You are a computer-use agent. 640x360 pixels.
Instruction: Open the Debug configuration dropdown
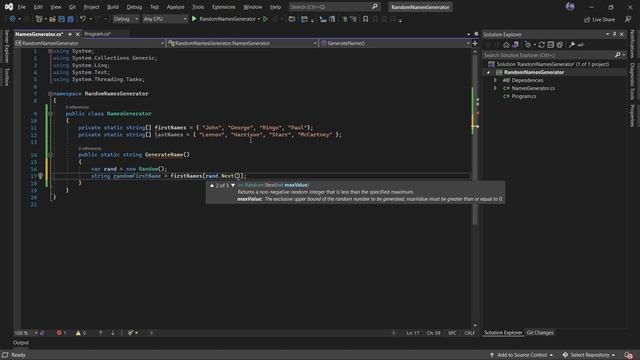[125, 19]
